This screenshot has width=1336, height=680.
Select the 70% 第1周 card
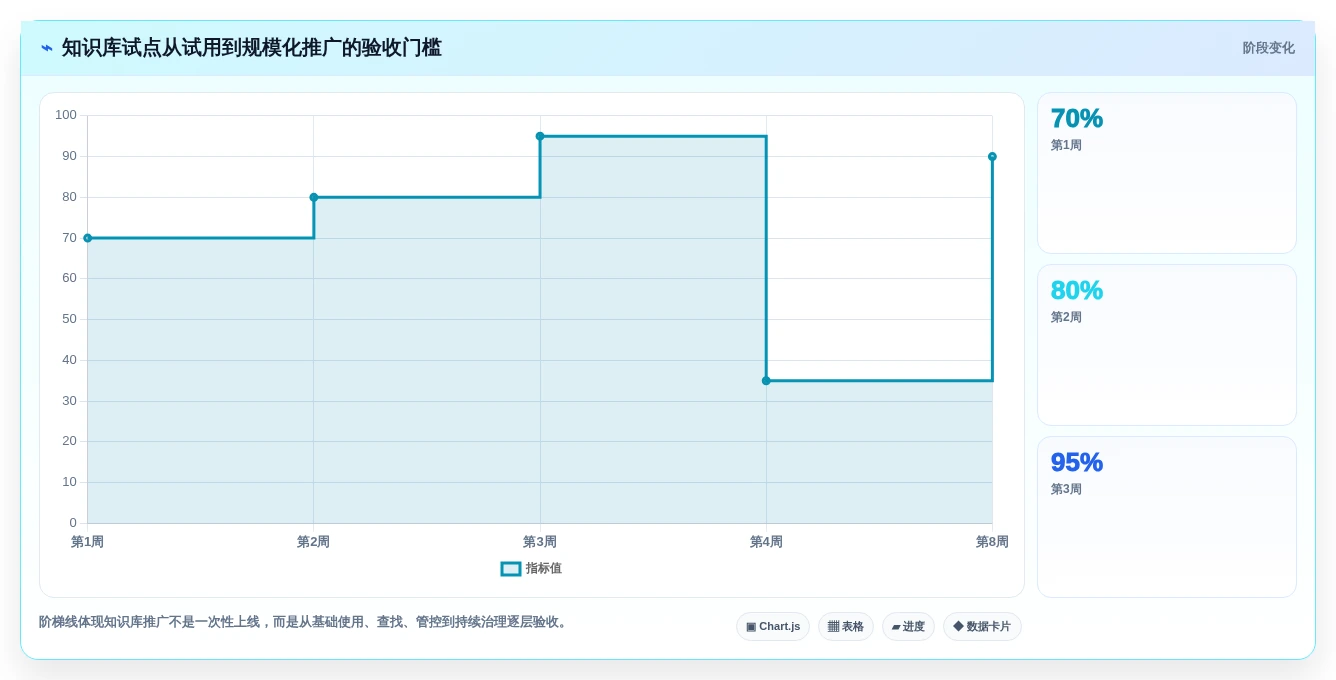[x=1167, y=173]
